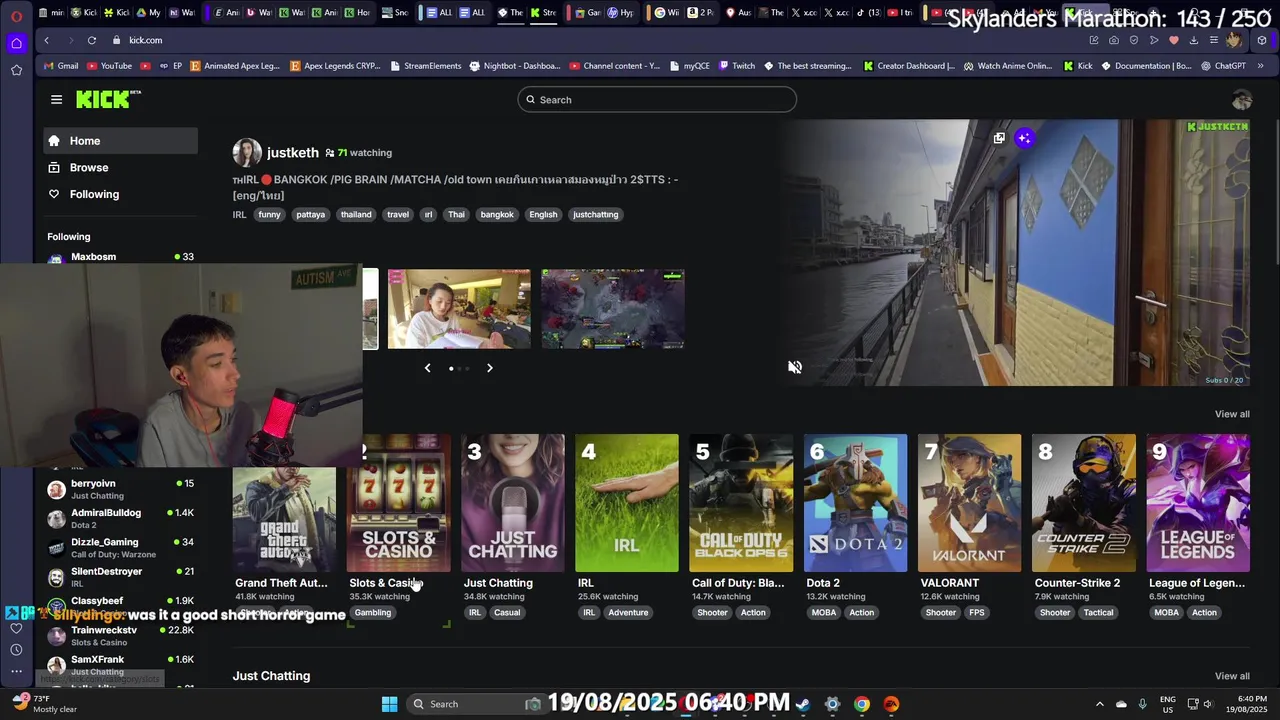Expand the bookmarks overflow chevron
1280x720 pixels.
(1260, 66)
